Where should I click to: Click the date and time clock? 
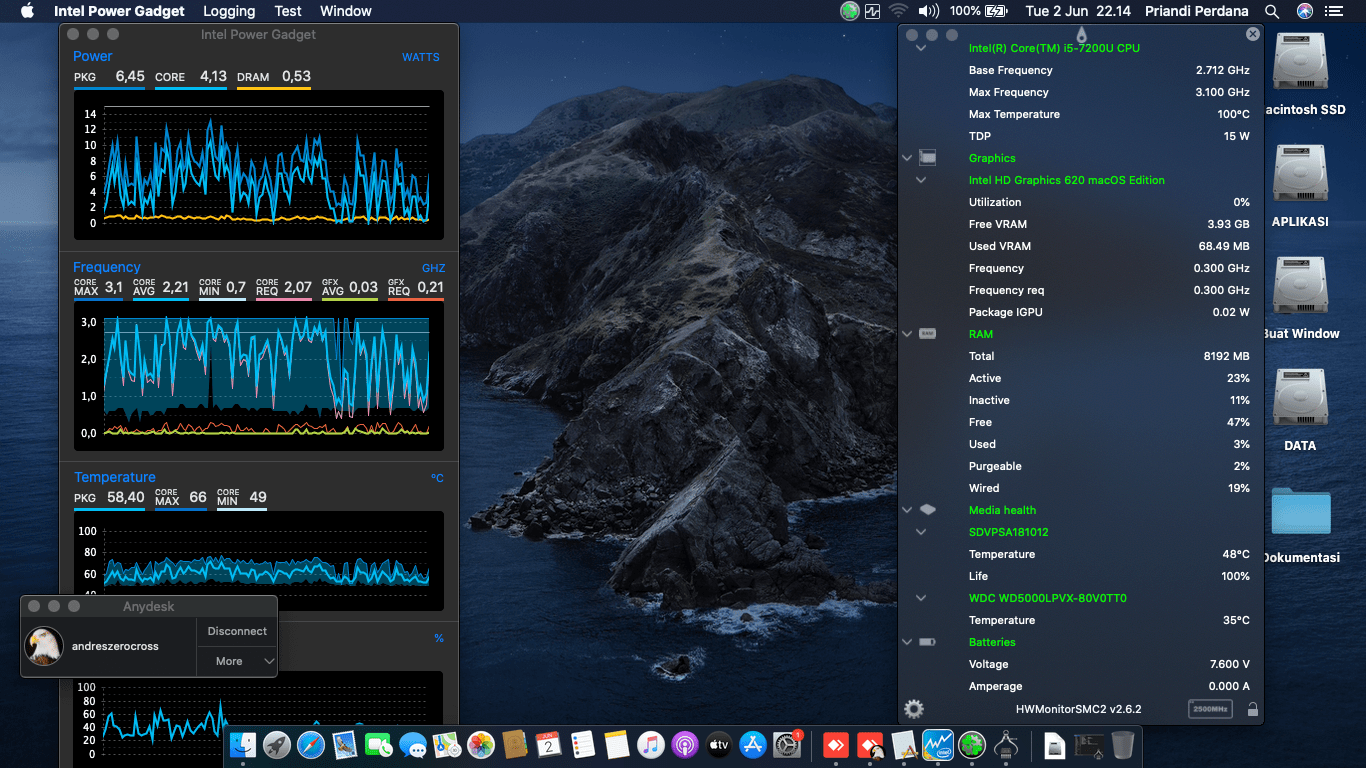[x=1079, y=11]
